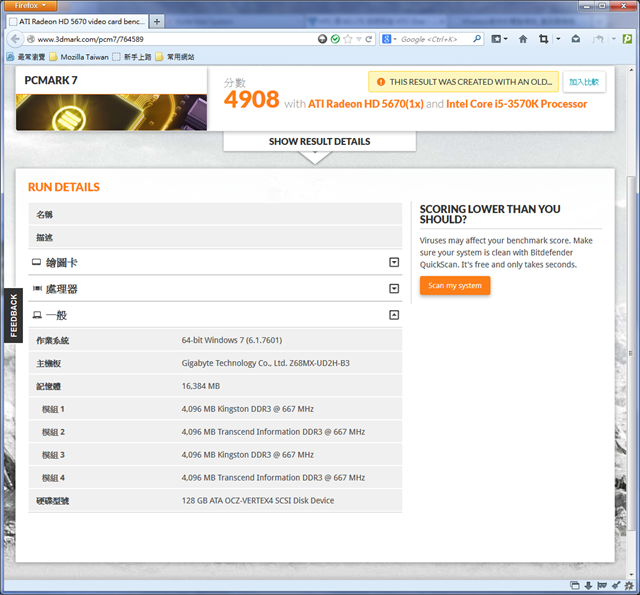Click the PCMark 7 banner image
The width and height of the screenshot is (640, 595).
pyautogui.click(x=111, y=112)
